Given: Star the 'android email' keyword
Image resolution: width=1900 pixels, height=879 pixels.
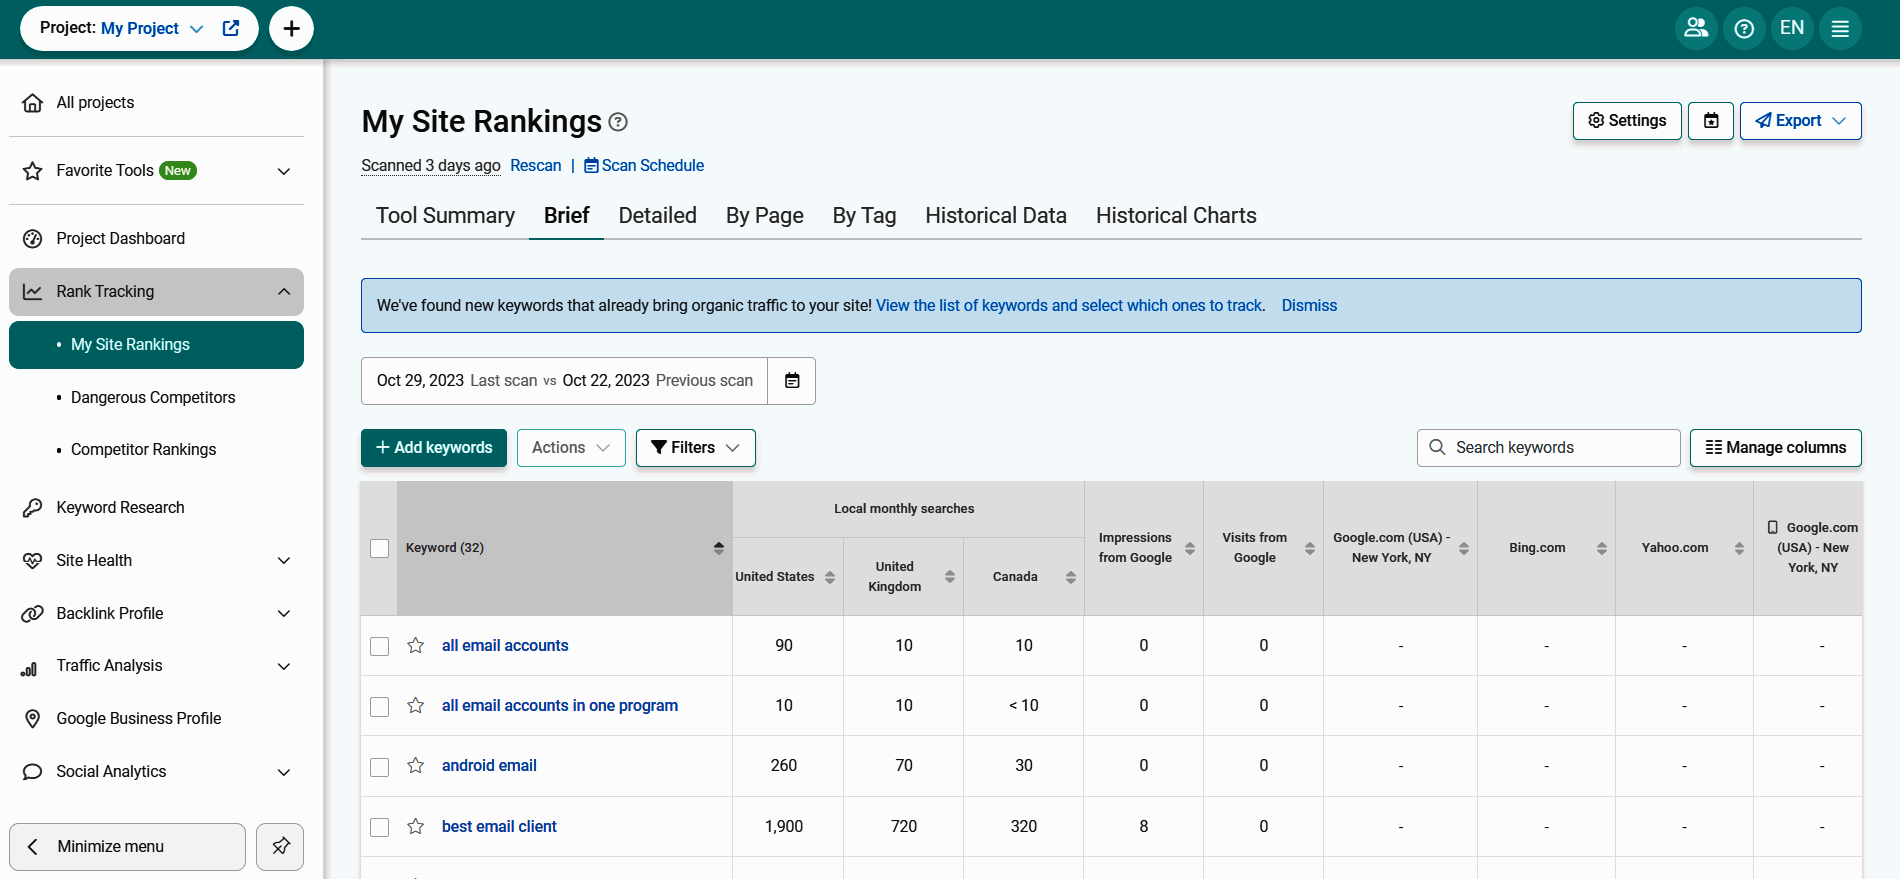Looking at the screenshot, I should click(x=416, y=766).
